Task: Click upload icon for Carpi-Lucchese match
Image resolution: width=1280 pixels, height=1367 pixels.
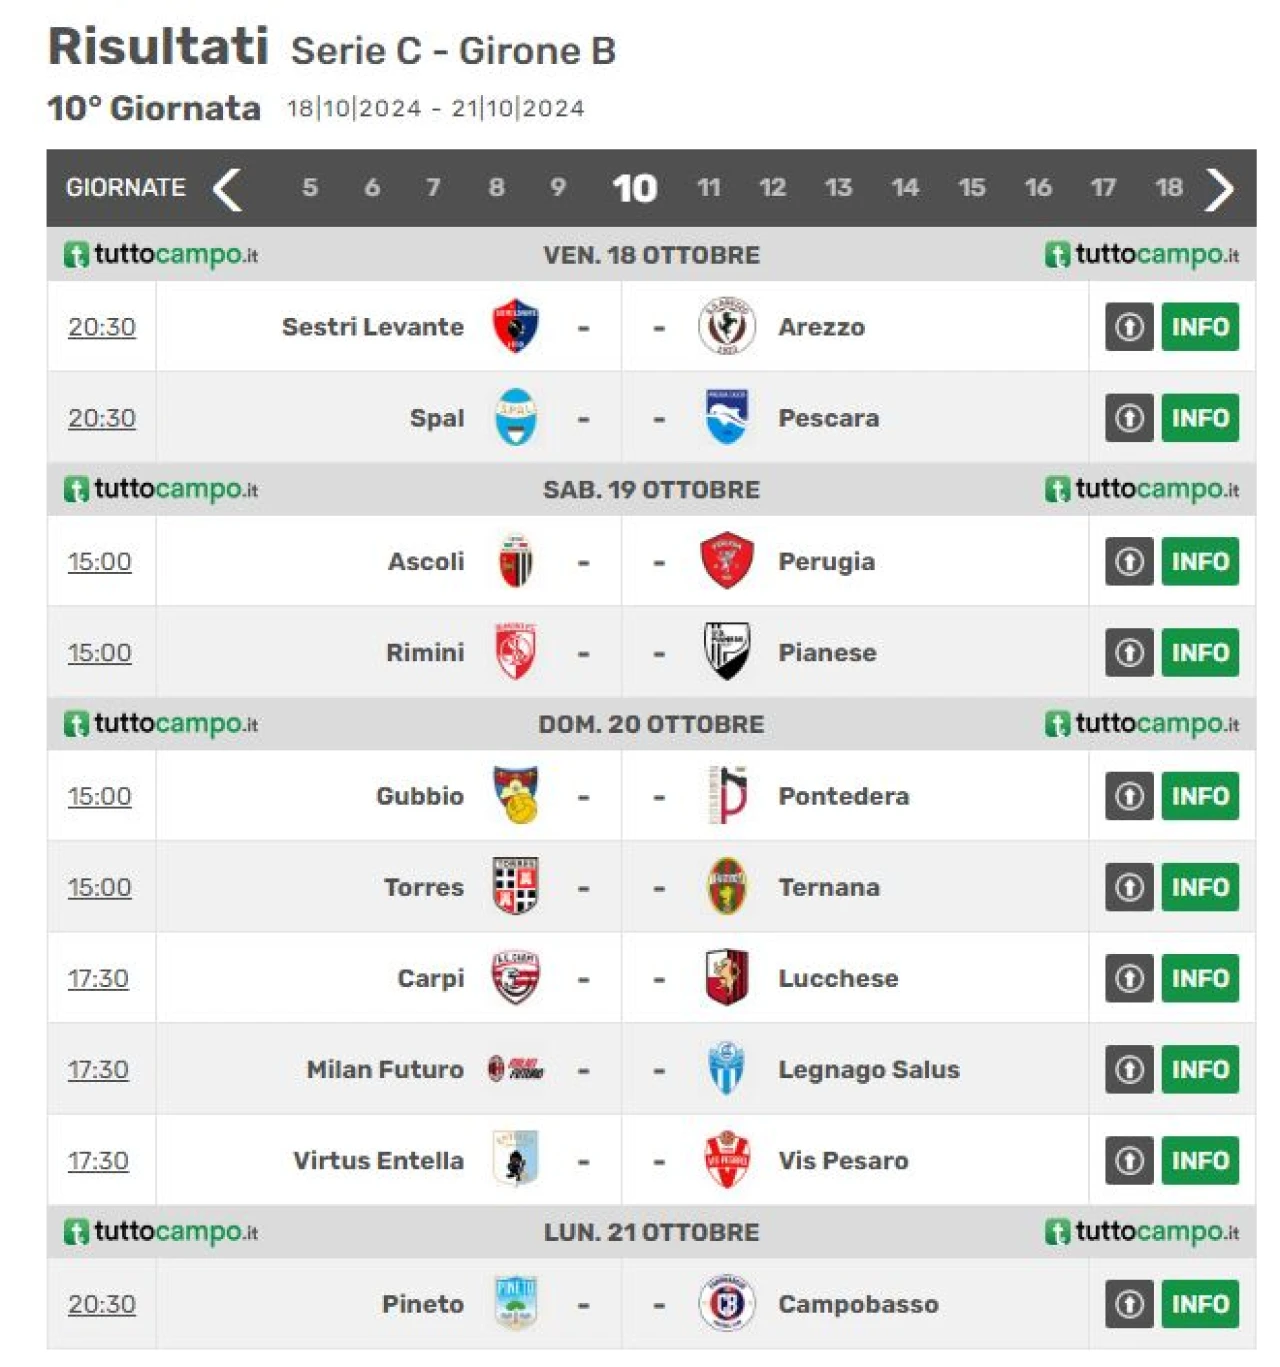Action: point(1129,978)
